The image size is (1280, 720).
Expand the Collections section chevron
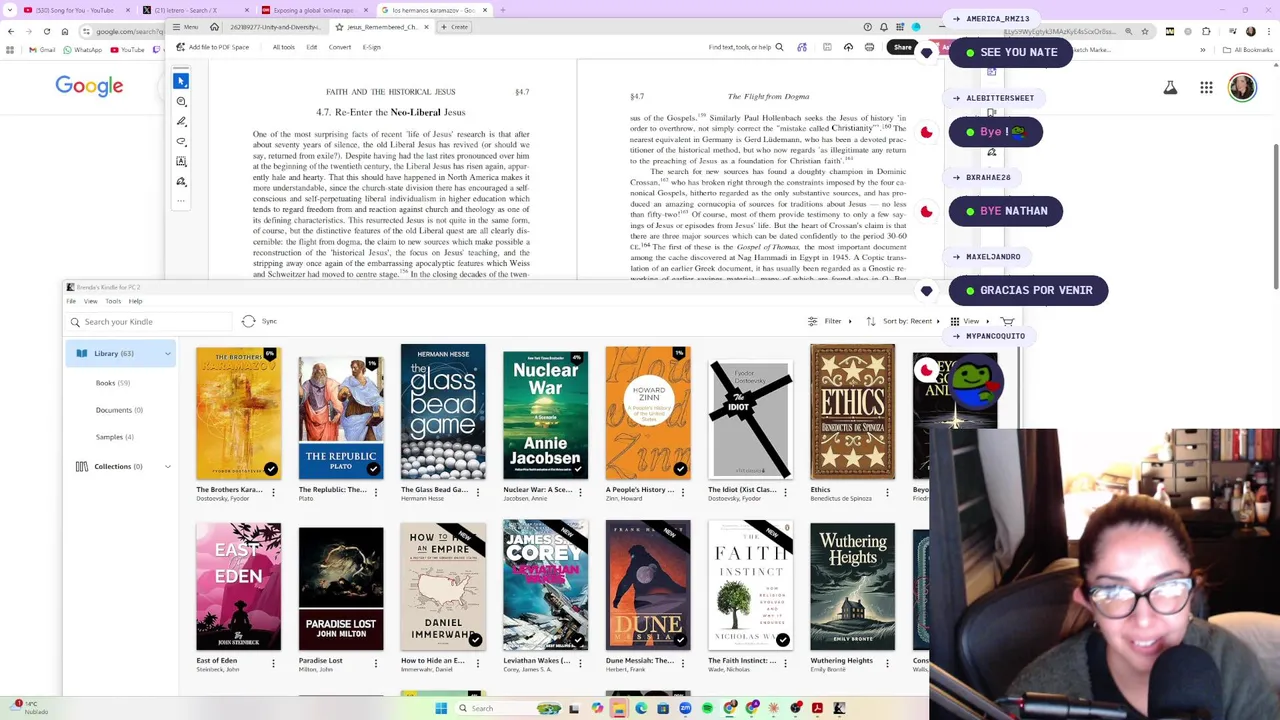tap(167, 467)
